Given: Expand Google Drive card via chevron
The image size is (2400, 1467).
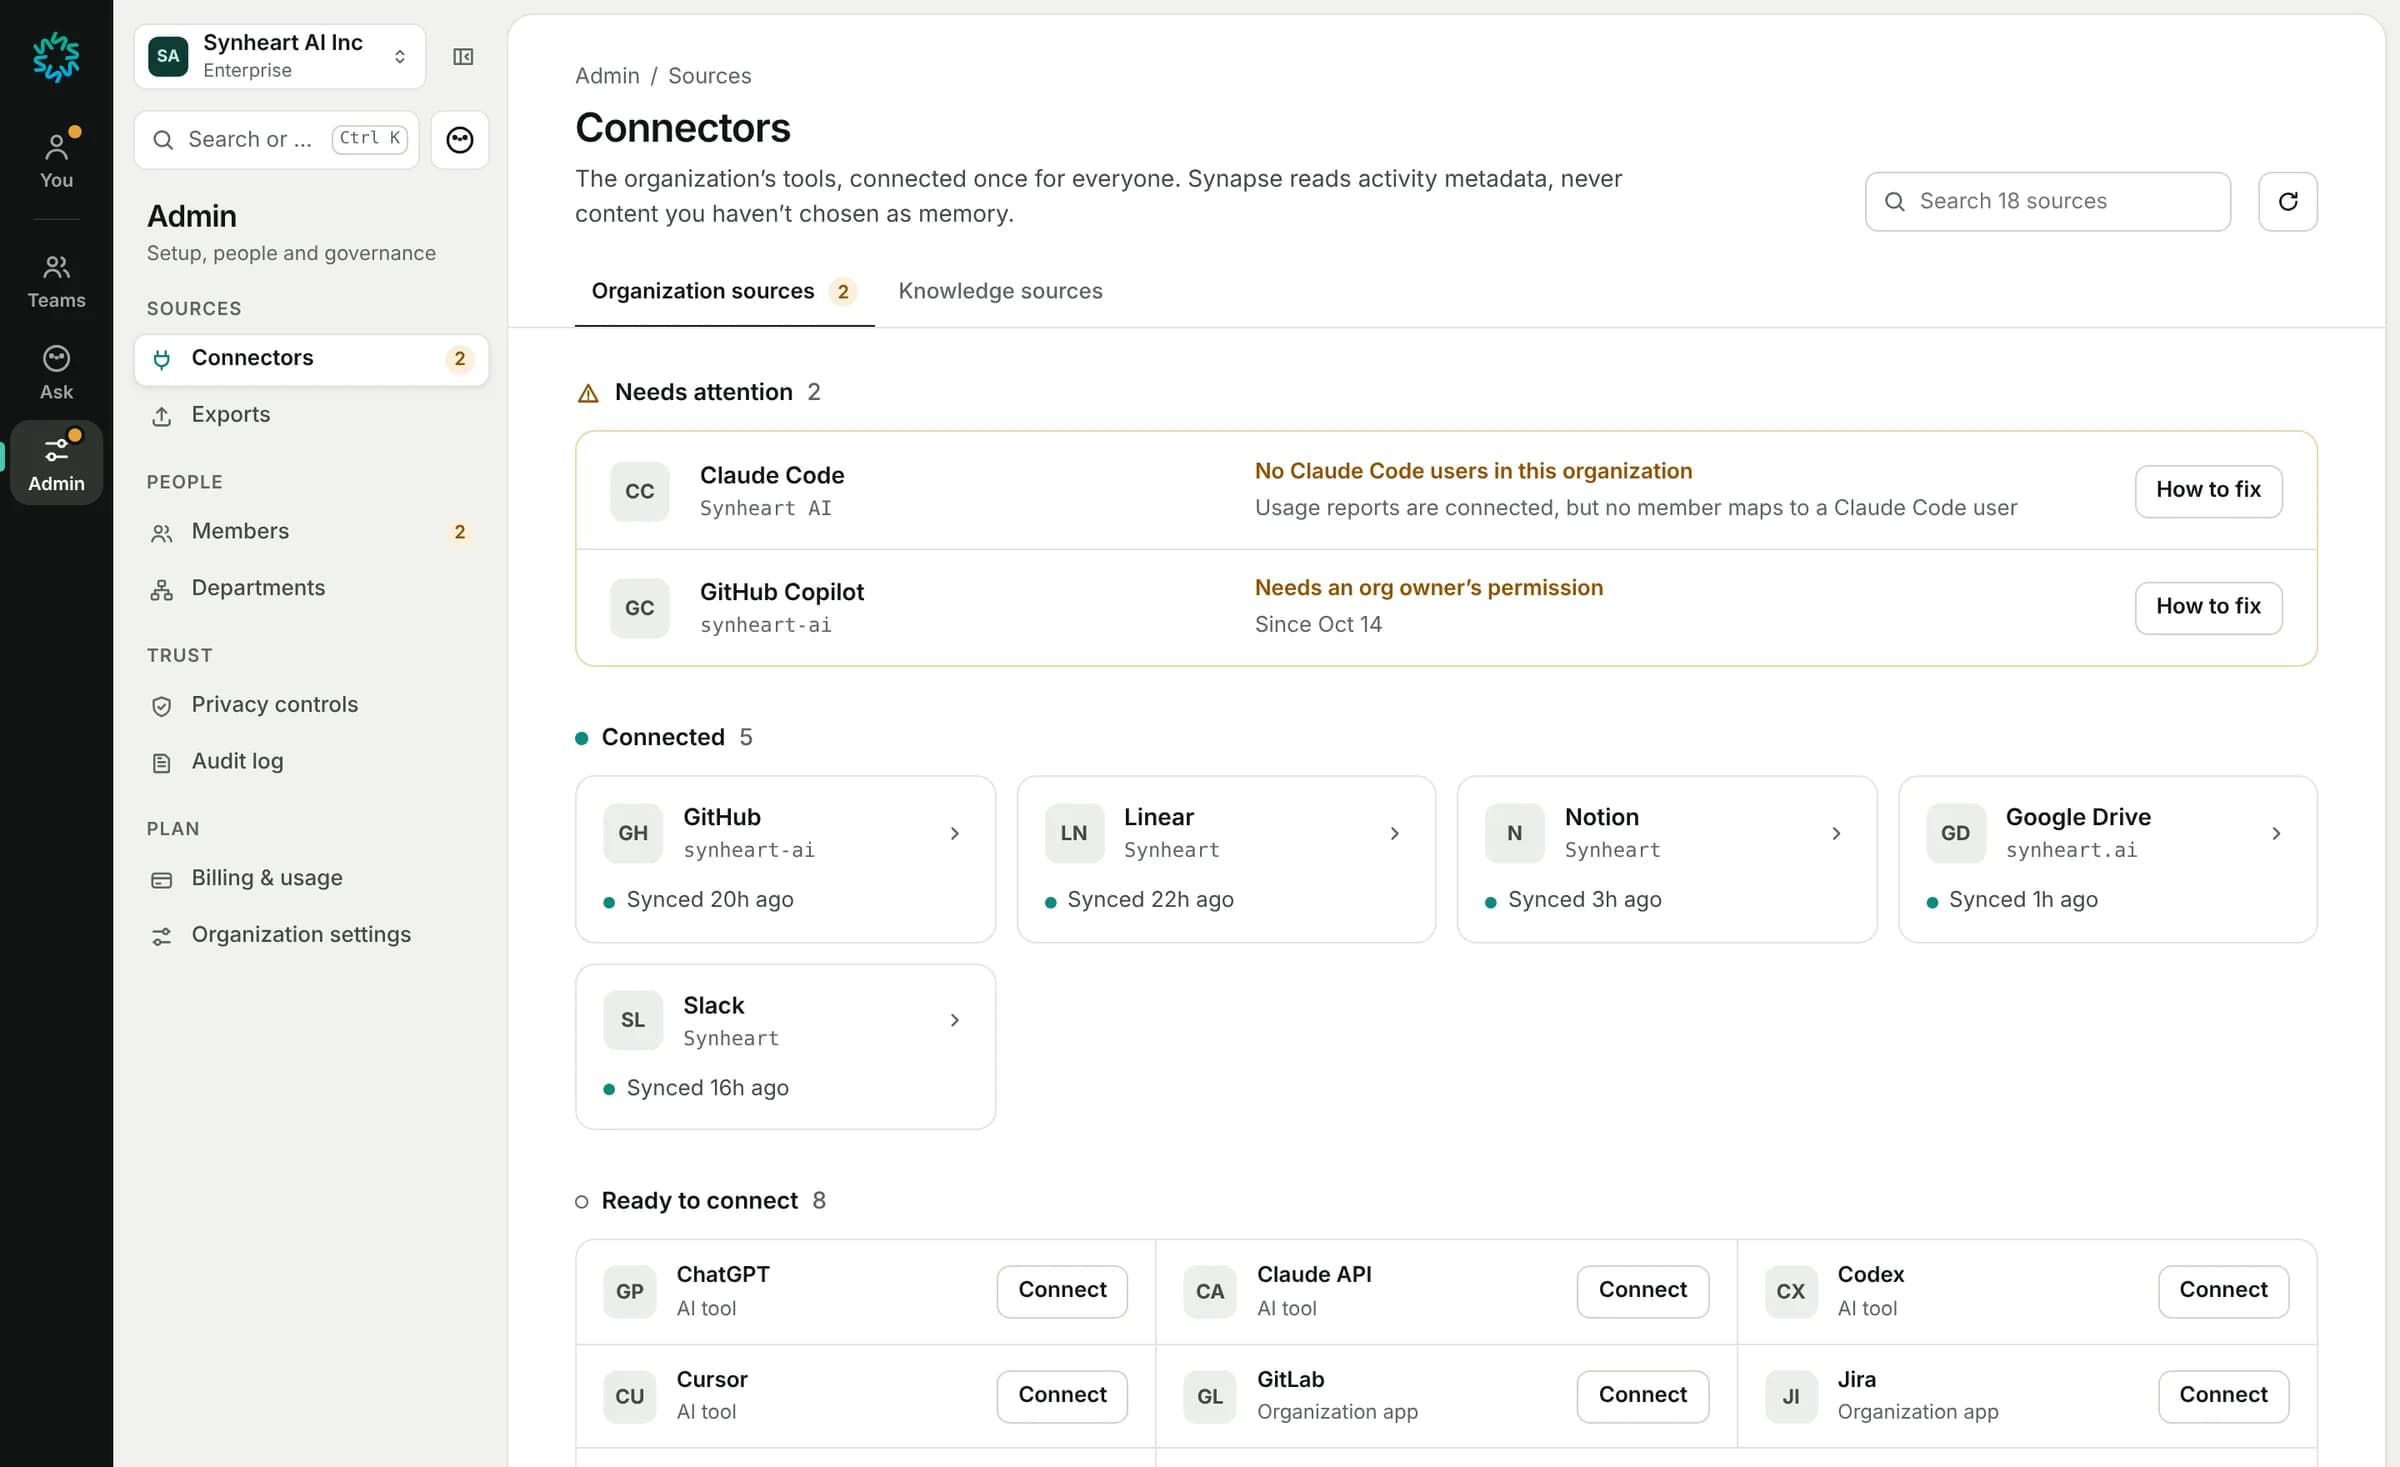Looking at the screenshot, I should click(x=2276, y=833).
